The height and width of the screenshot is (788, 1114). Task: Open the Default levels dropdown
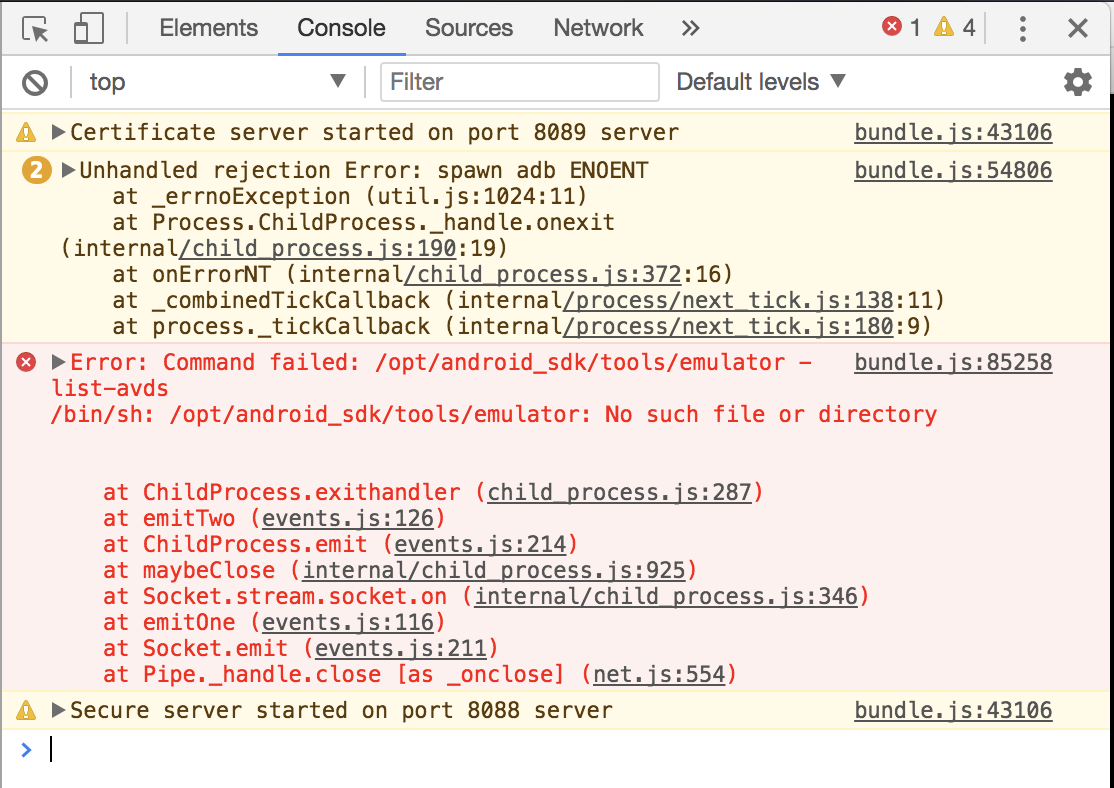click(760, 82)
